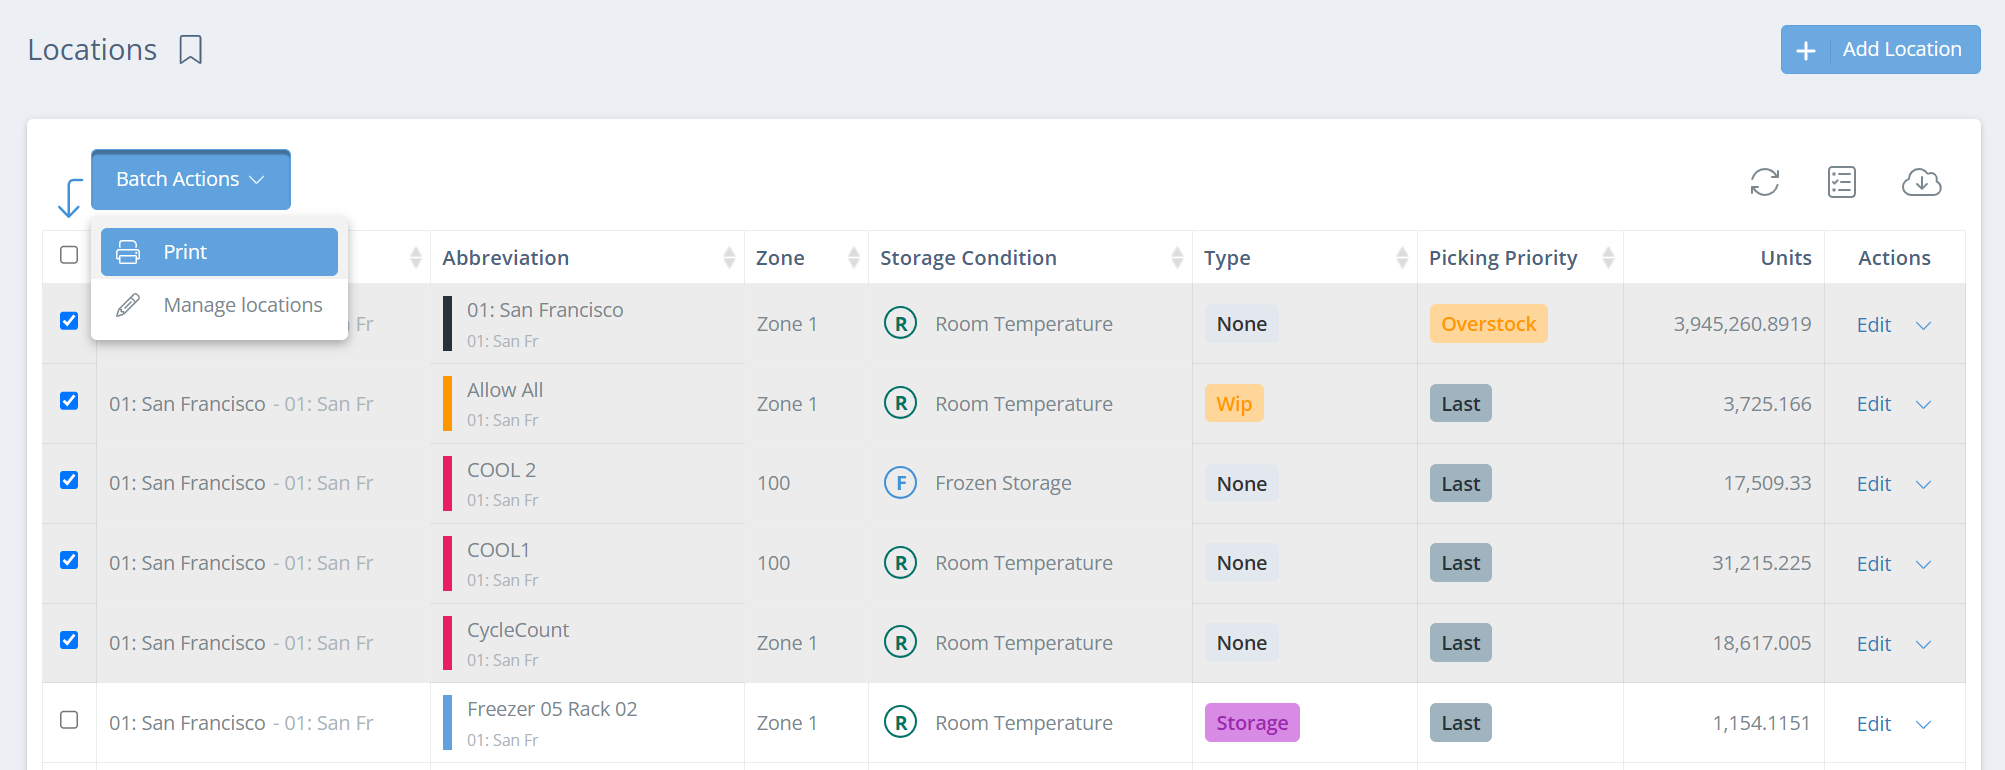Screen dimensions: 2005x770
Task: Collapse the Batch Actions dropdown
Action: pyautogui.click(x=190, y=180)
